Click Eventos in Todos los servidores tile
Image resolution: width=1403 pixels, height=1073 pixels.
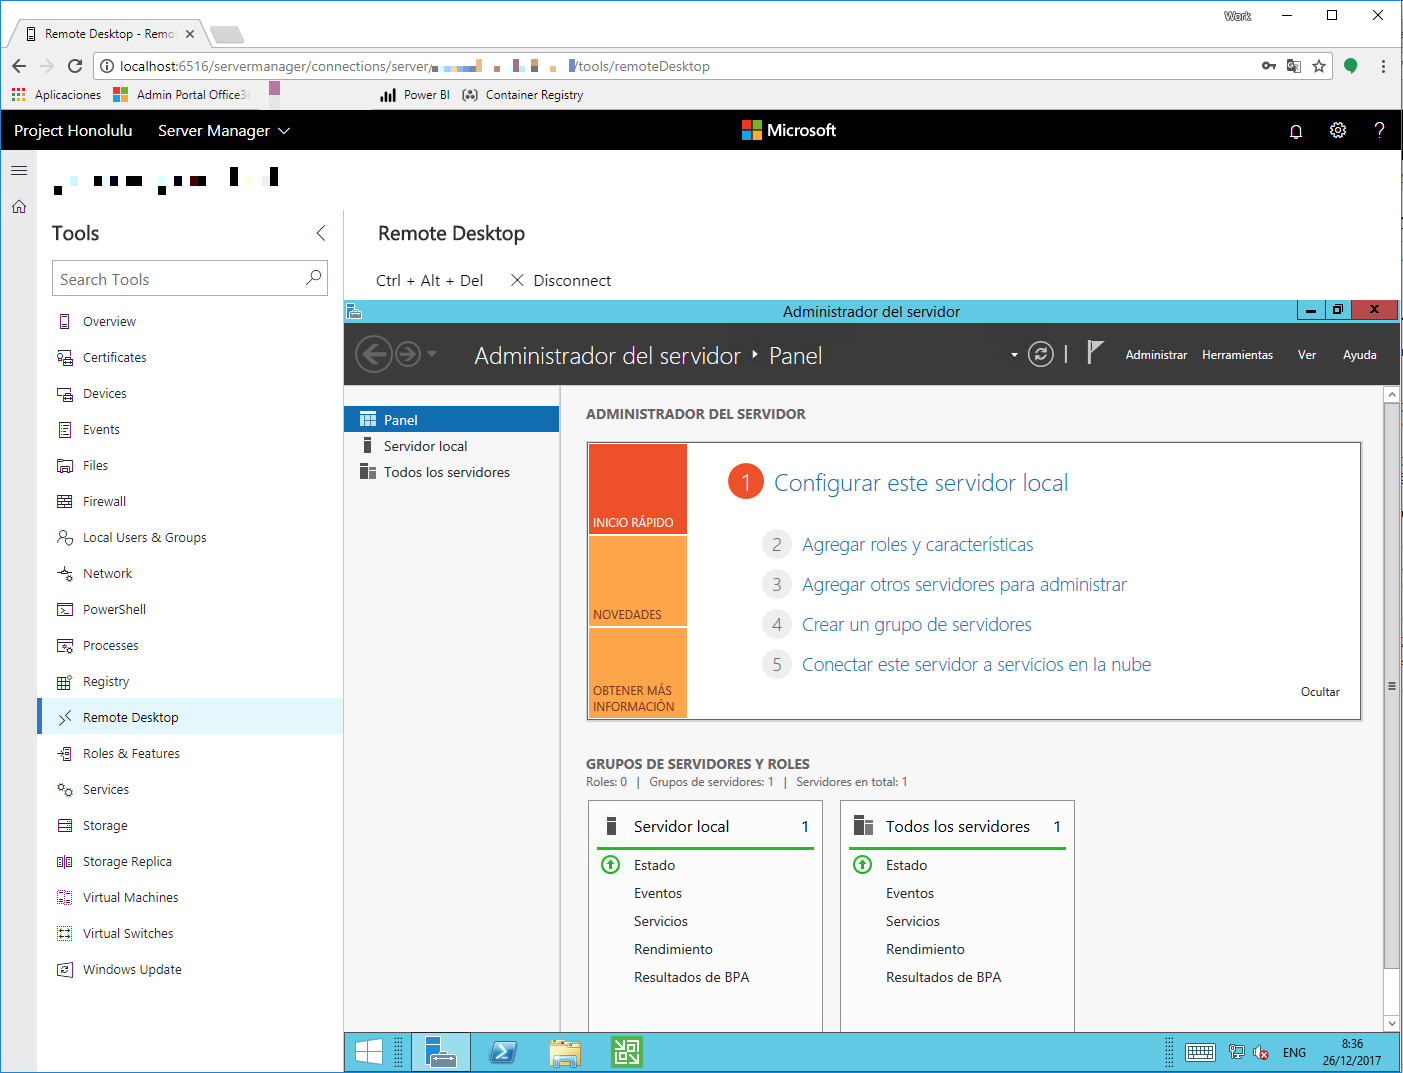[910, 893]
